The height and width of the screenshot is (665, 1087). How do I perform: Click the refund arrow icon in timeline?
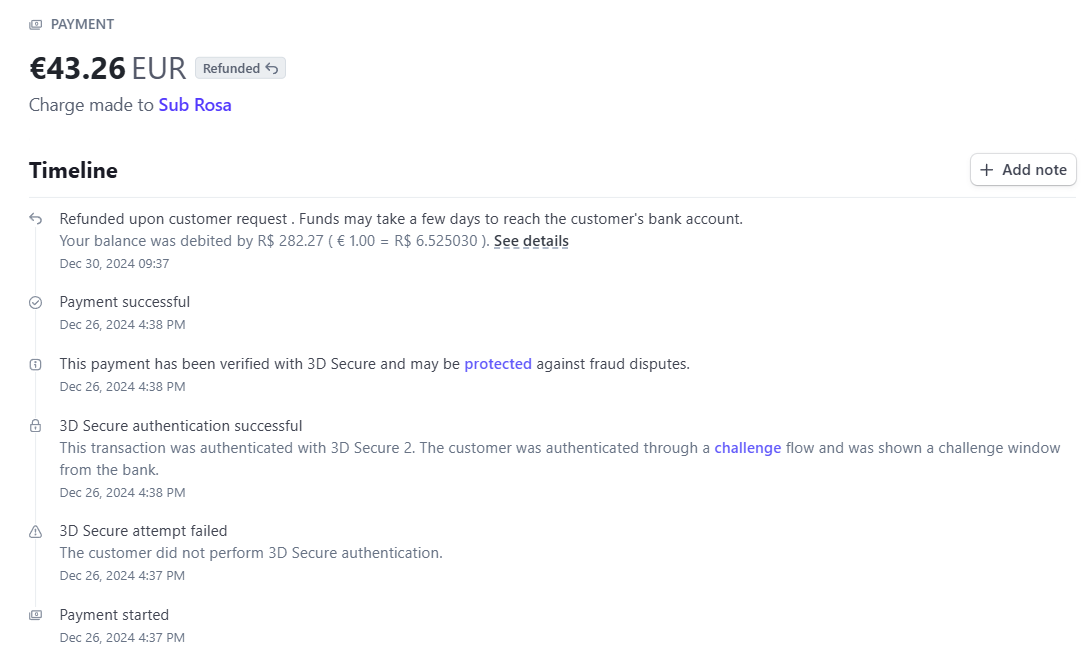35,219
